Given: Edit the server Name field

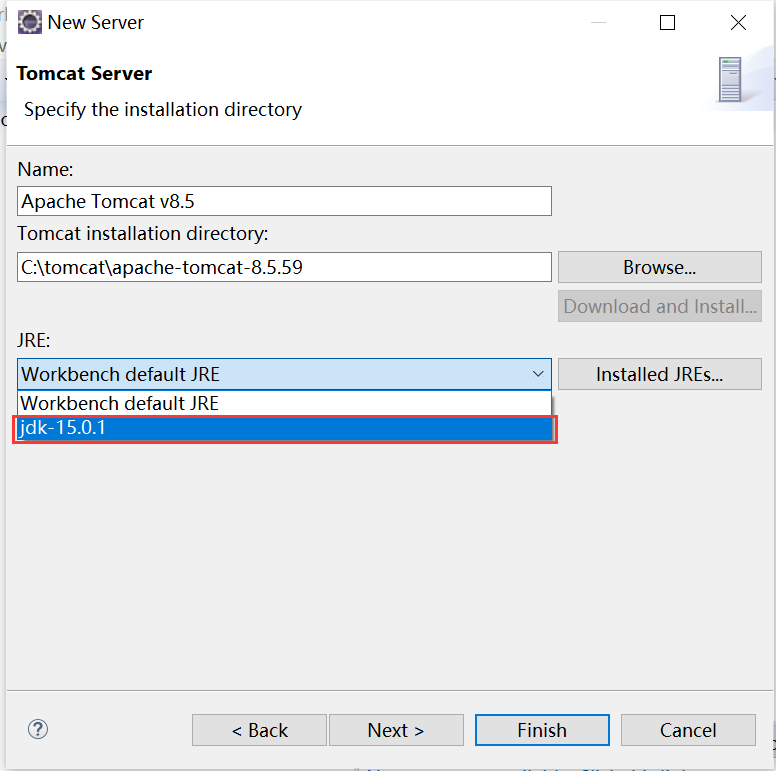Looking at the screenshot, I should click(x=284, y=201).
